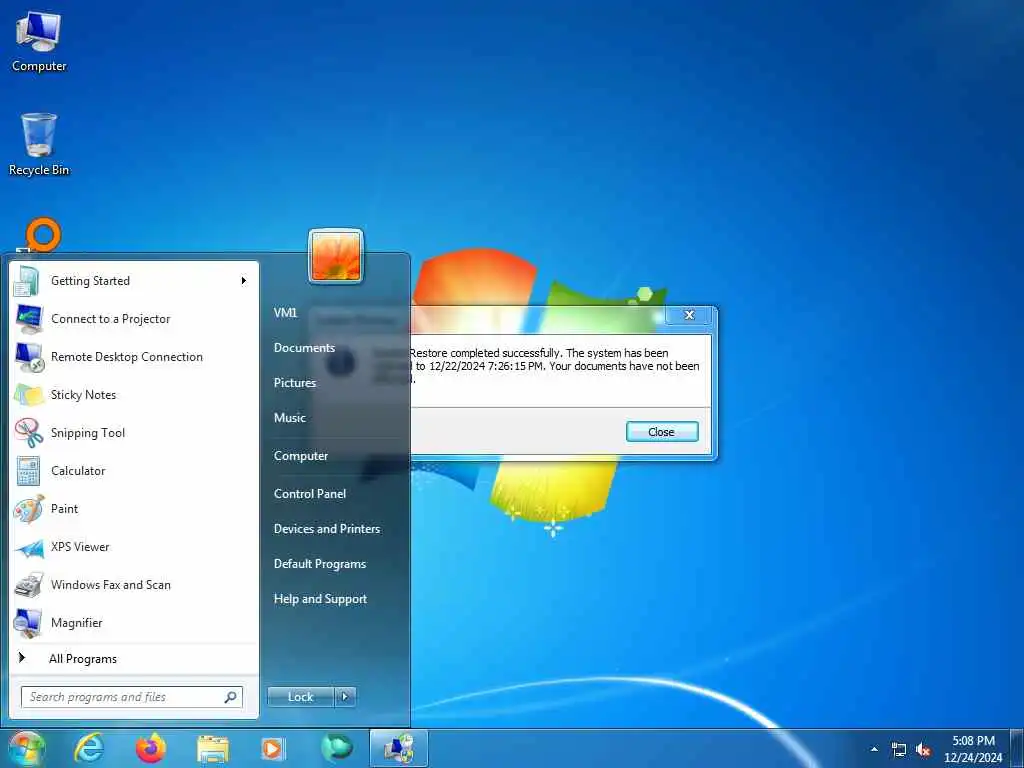This screenshot has width=1024, height=768.
Task: Click the Getting Started icon
Action: point(29,281)
